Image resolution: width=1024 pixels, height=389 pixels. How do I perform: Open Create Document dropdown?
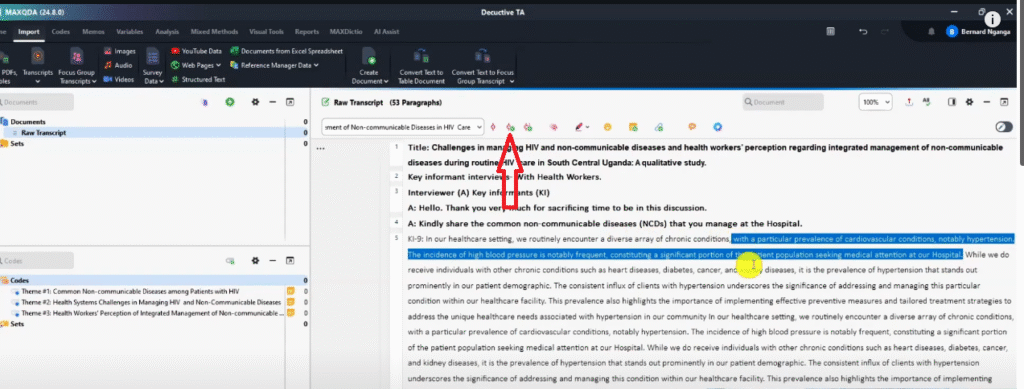(386, 81)
